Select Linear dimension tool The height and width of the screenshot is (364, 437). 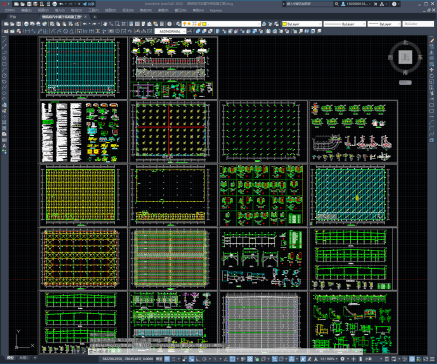(x=27, y=31)
